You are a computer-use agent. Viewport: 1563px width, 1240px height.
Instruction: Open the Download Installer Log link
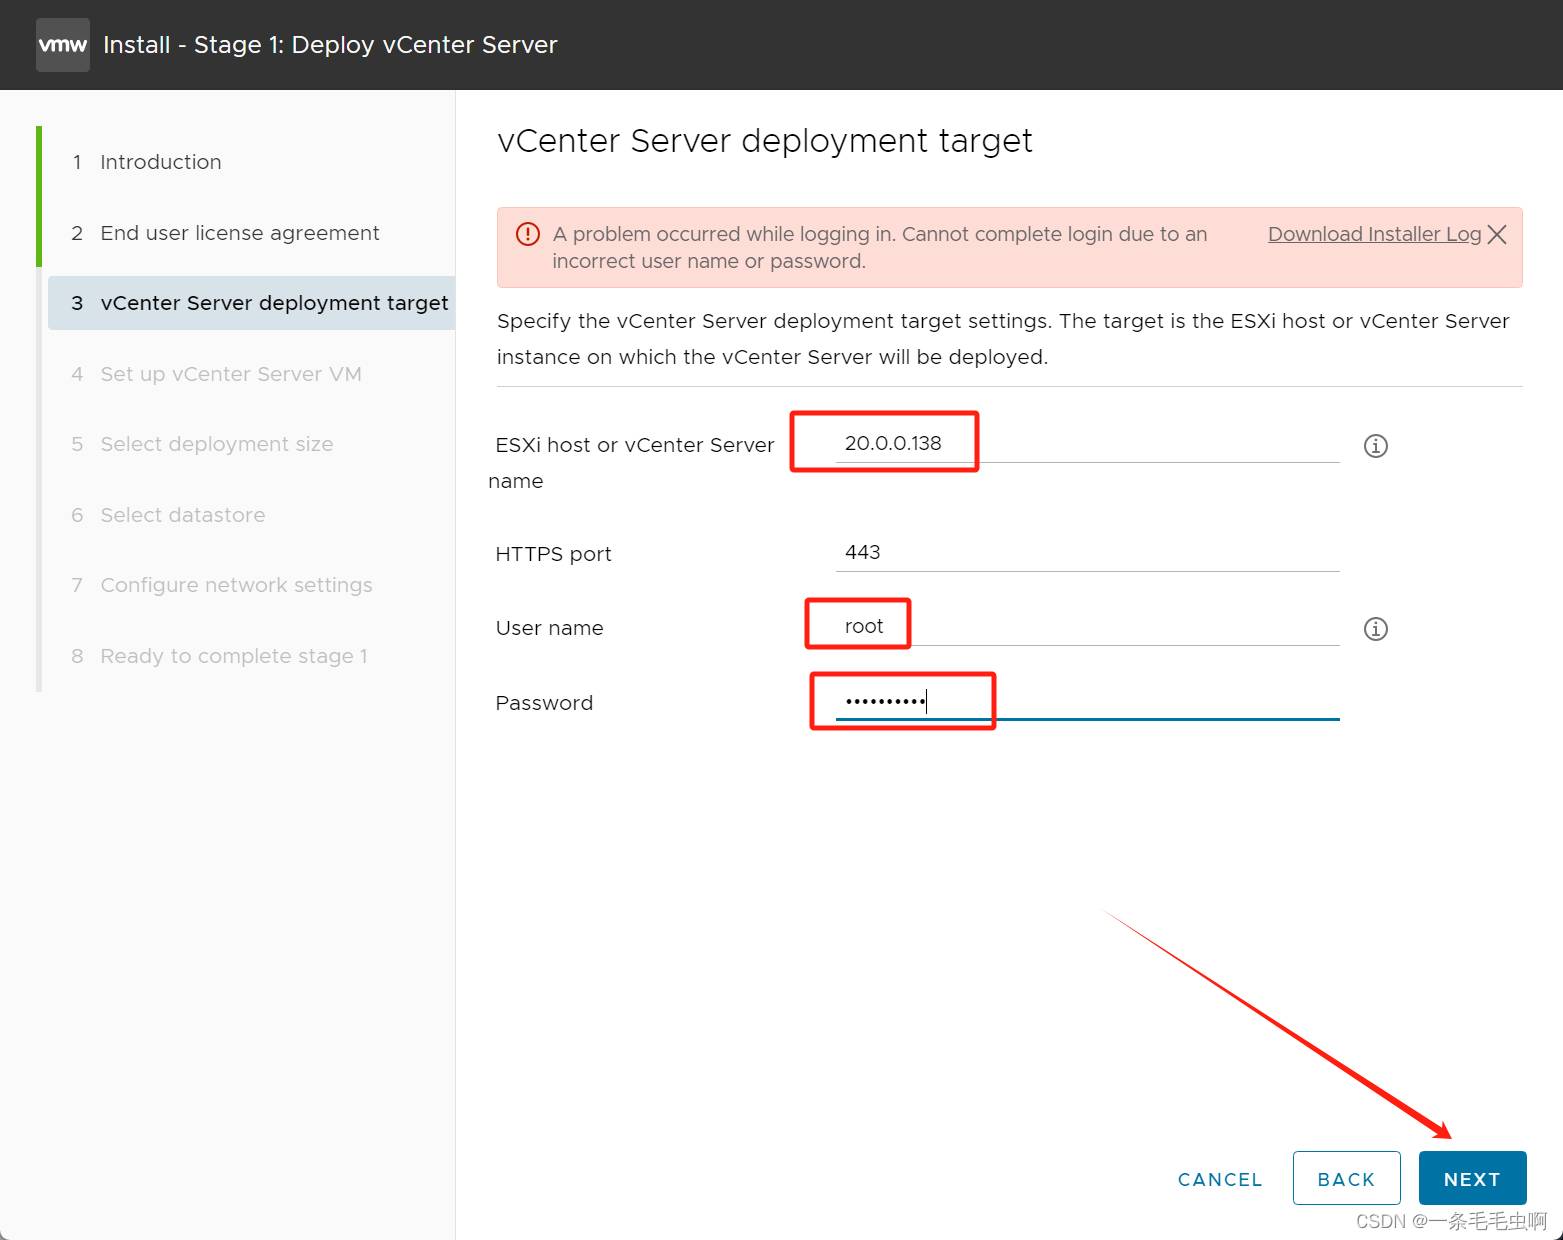(1373, 234)
